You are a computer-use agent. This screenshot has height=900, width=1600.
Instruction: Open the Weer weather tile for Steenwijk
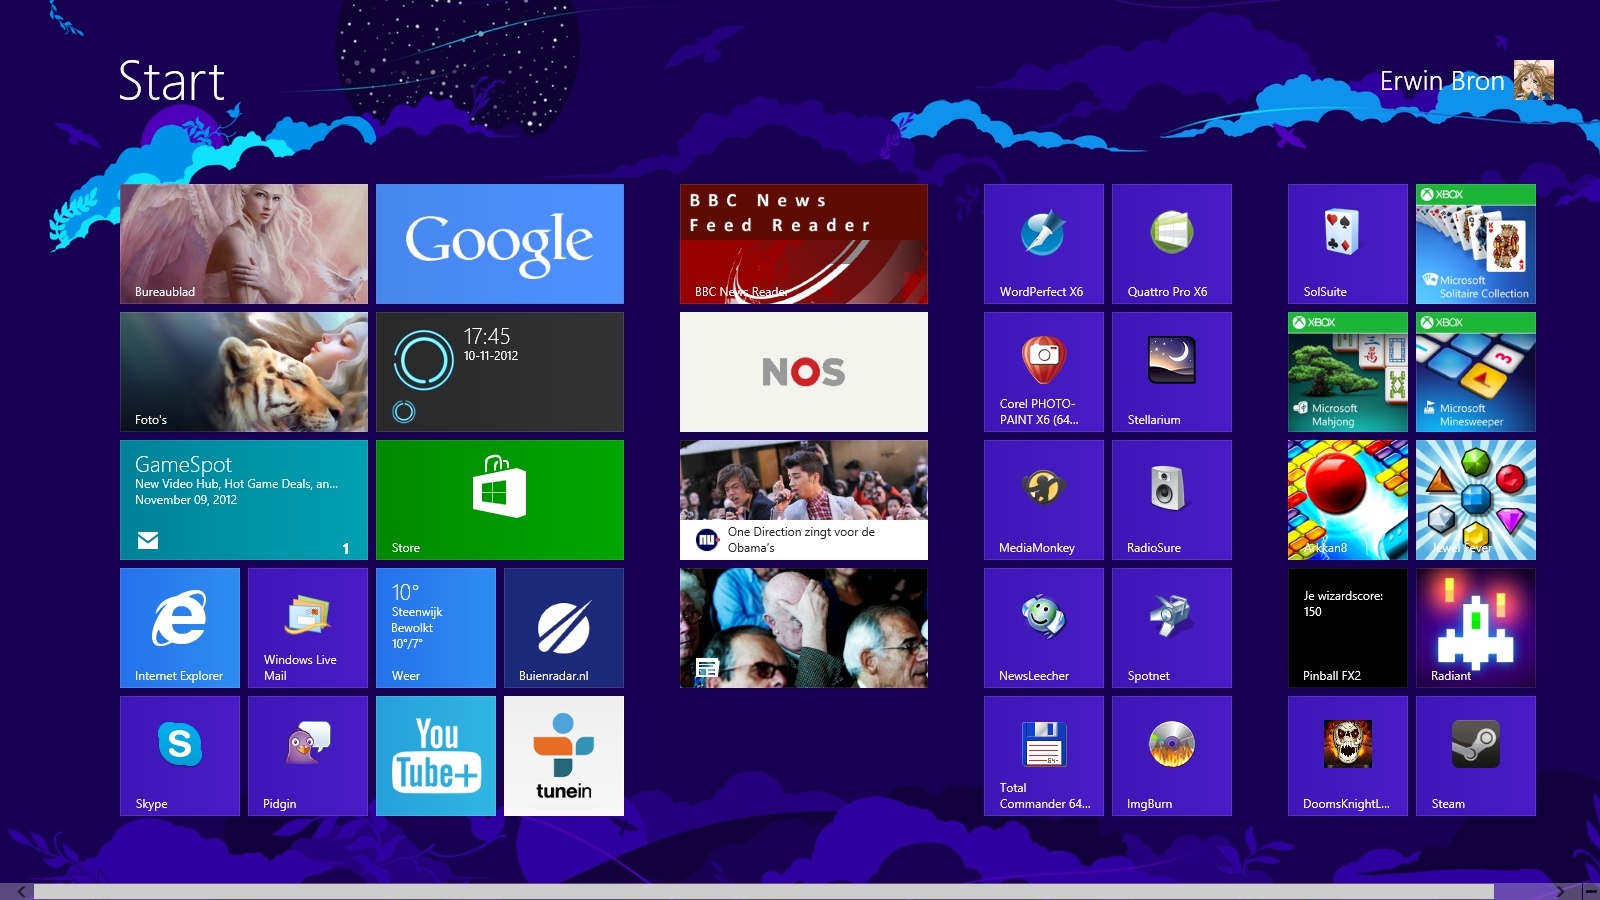pos(436,628)
